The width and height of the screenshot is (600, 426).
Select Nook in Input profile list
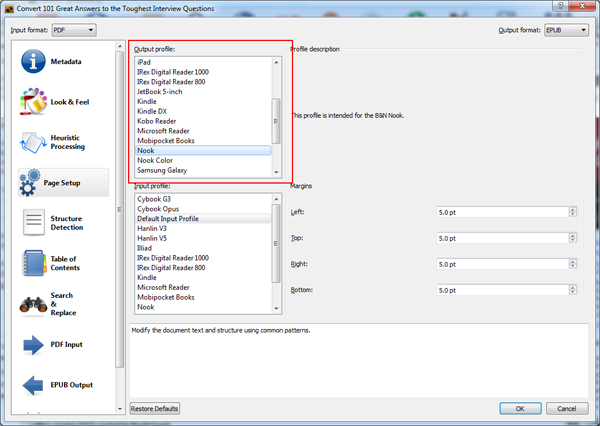pos(203,307)
